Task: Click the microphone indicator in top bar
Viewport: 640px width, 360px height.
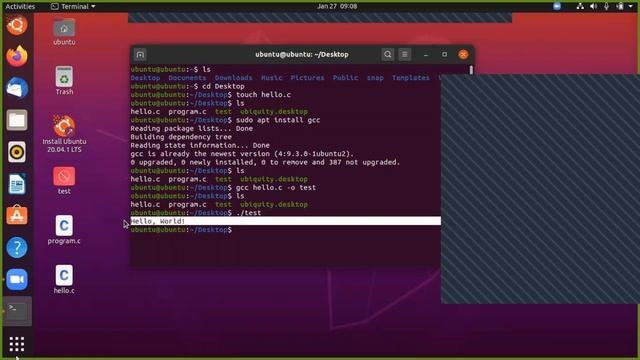Action: (607, 6)
